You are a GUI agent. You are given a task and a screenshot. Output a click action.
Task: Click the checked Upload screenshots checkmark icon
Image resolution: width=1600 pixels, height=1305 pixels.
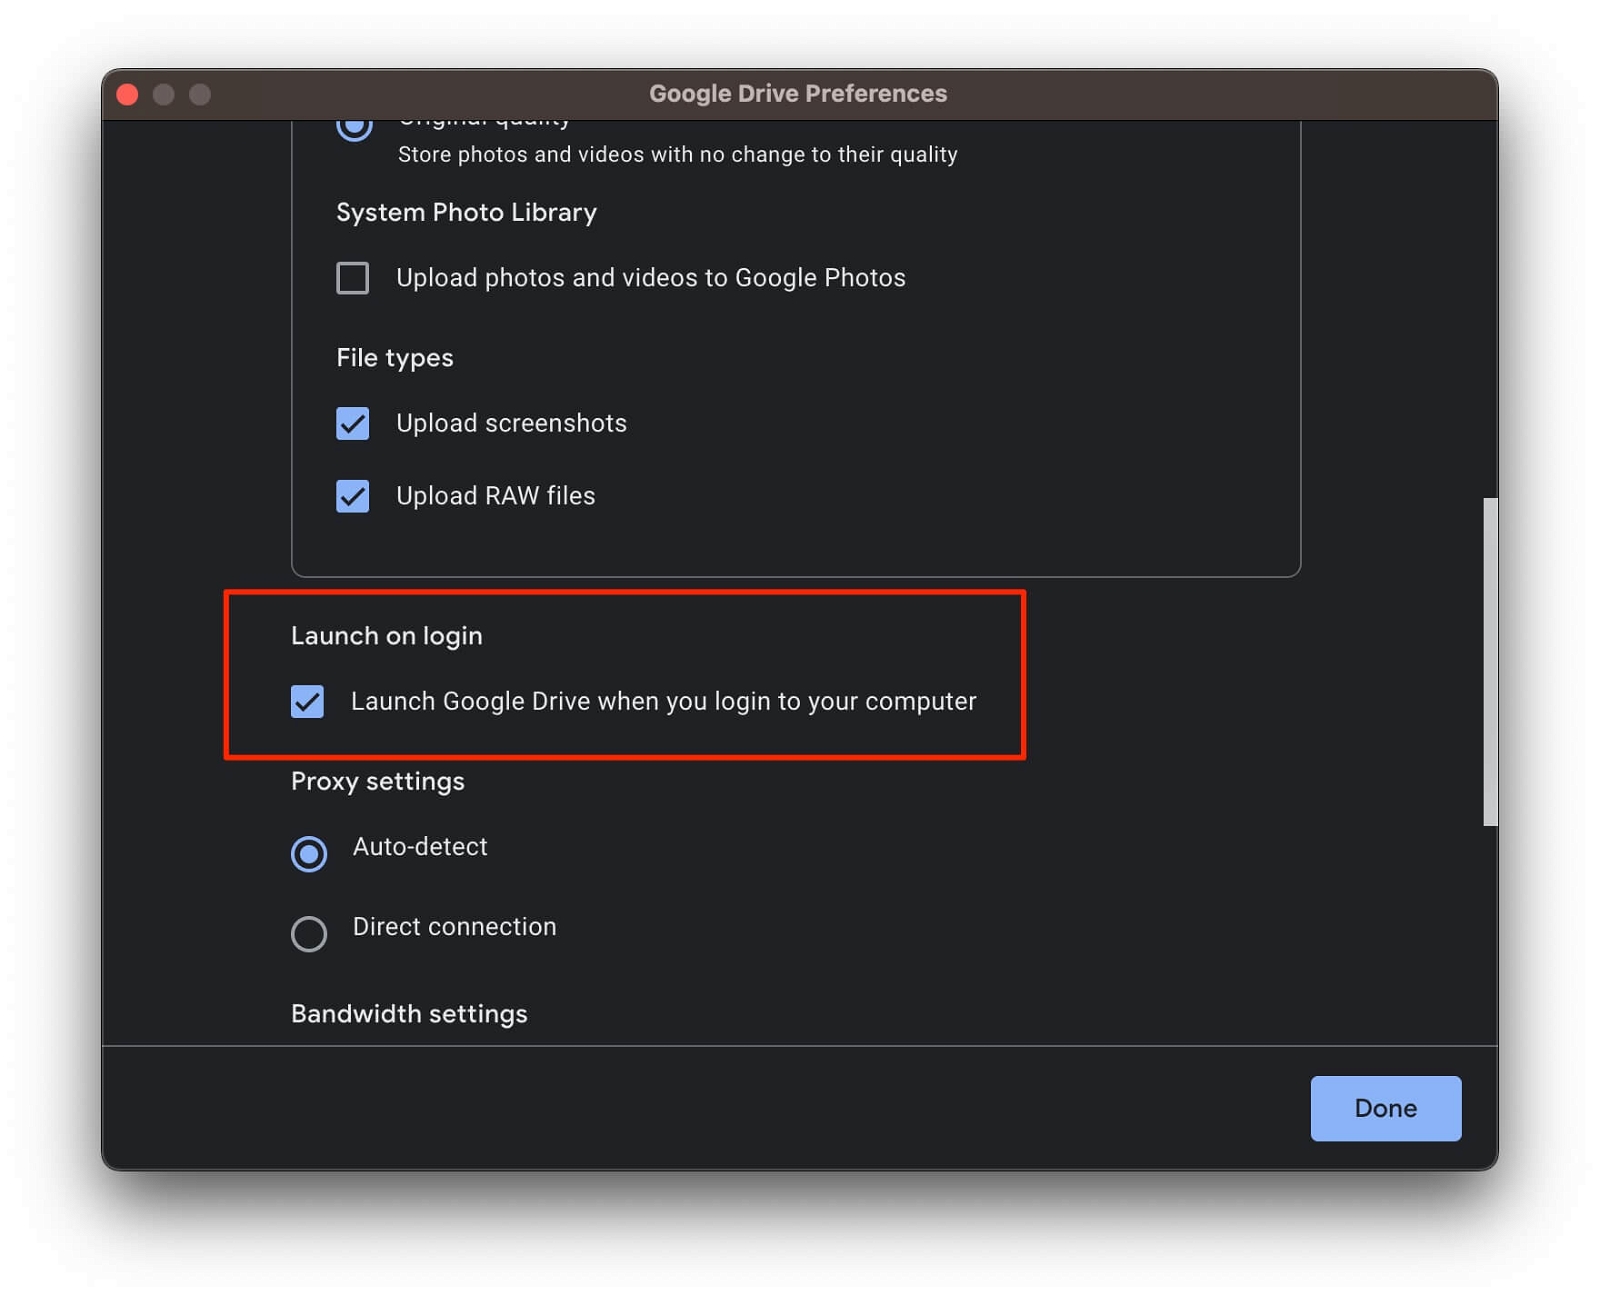[x=352, y=424]
